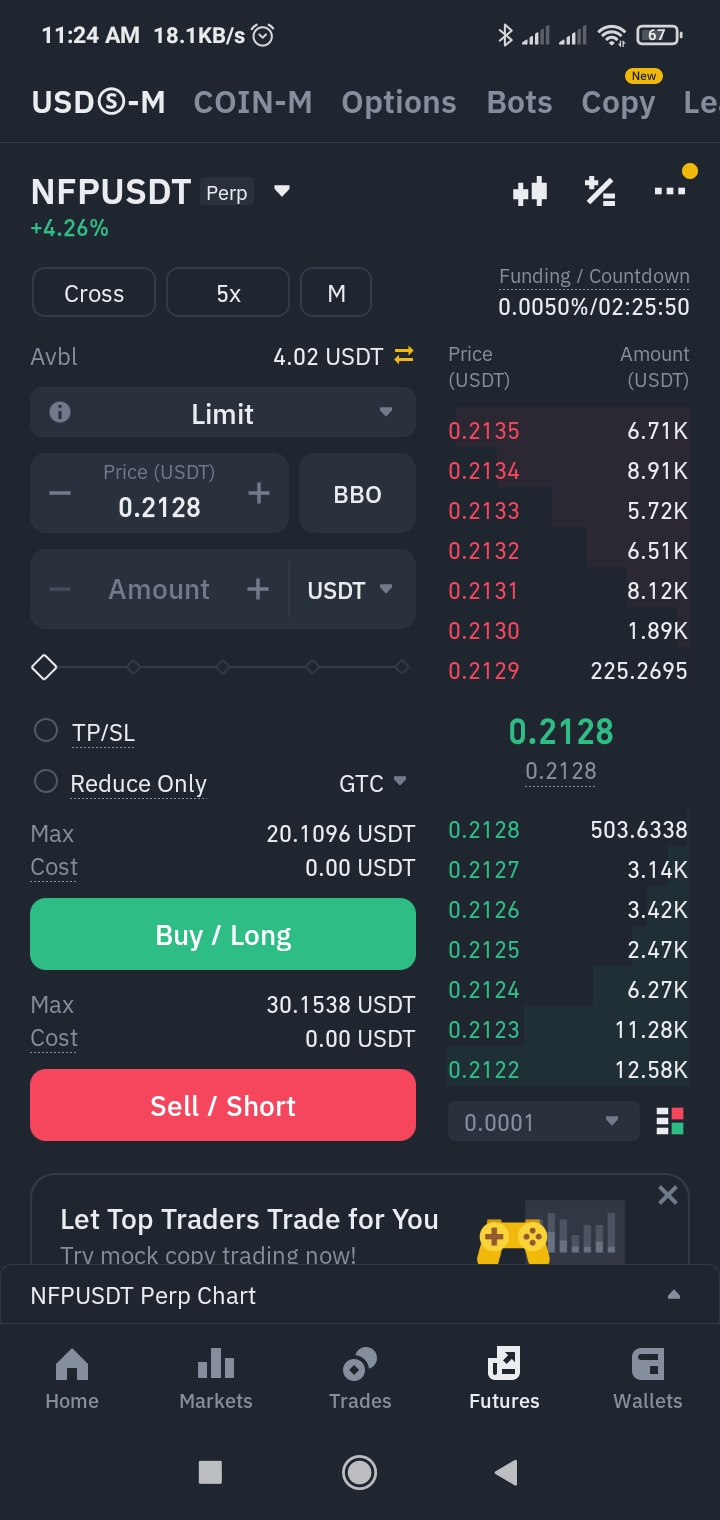Open the Limit order type dropdown
720x1520 pixels.
[x=385, y=412]
